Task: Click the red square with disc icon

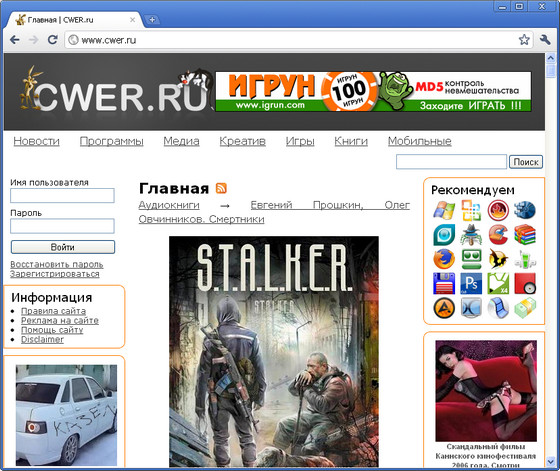Action: point(525,284)
